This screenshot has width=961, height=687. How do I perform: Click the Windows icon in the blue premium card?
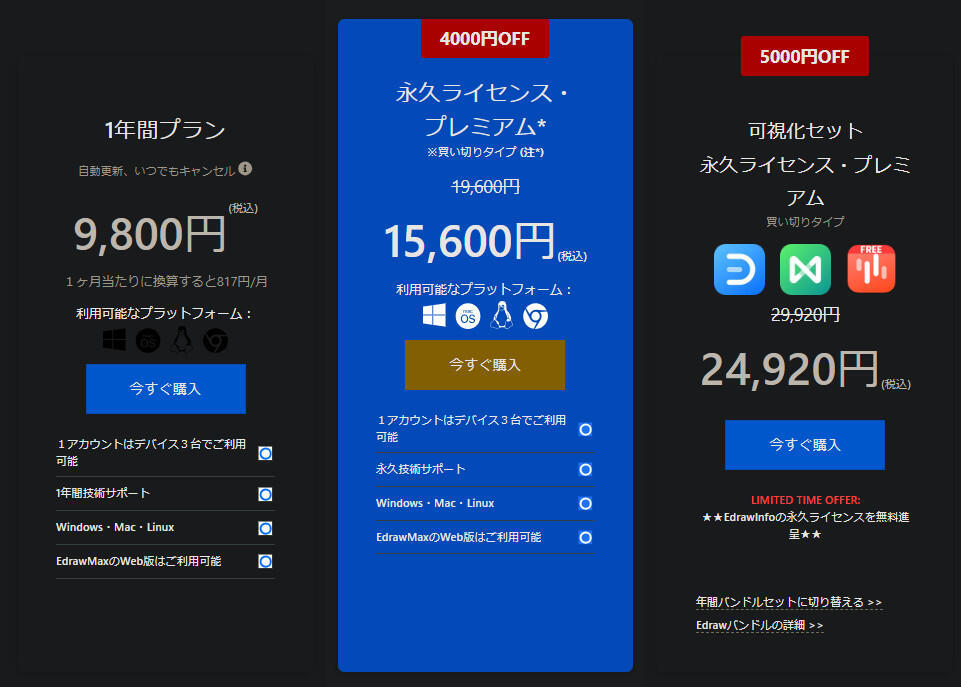coord(435,316)
